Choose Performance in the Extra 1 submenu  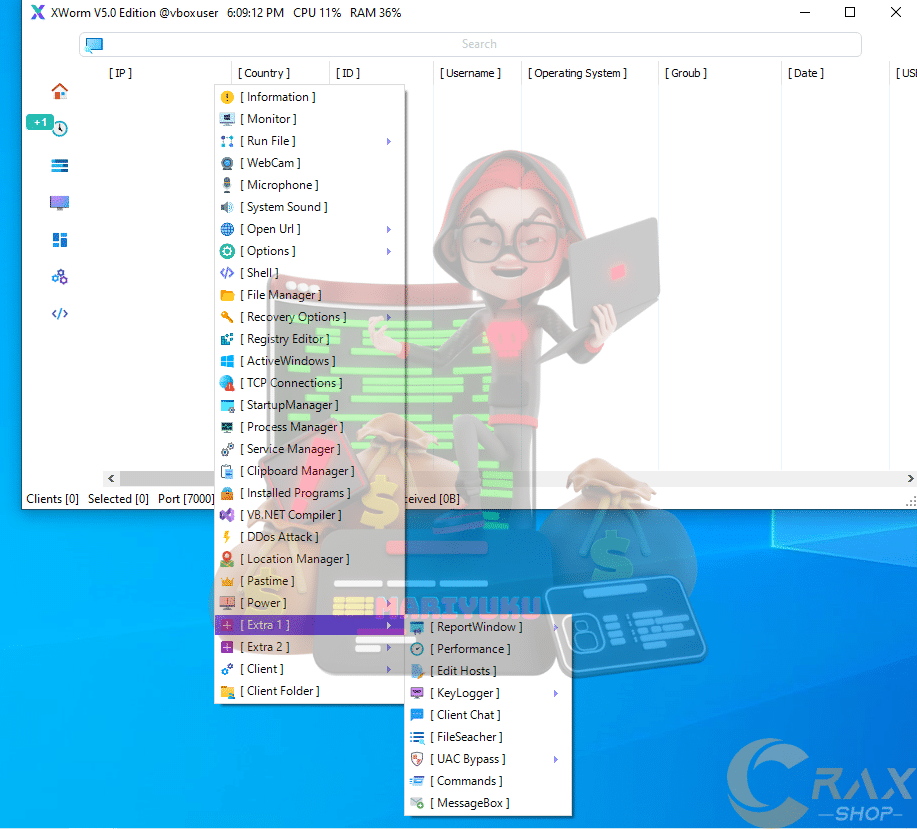pyautogui.click(x=470, y=649)
